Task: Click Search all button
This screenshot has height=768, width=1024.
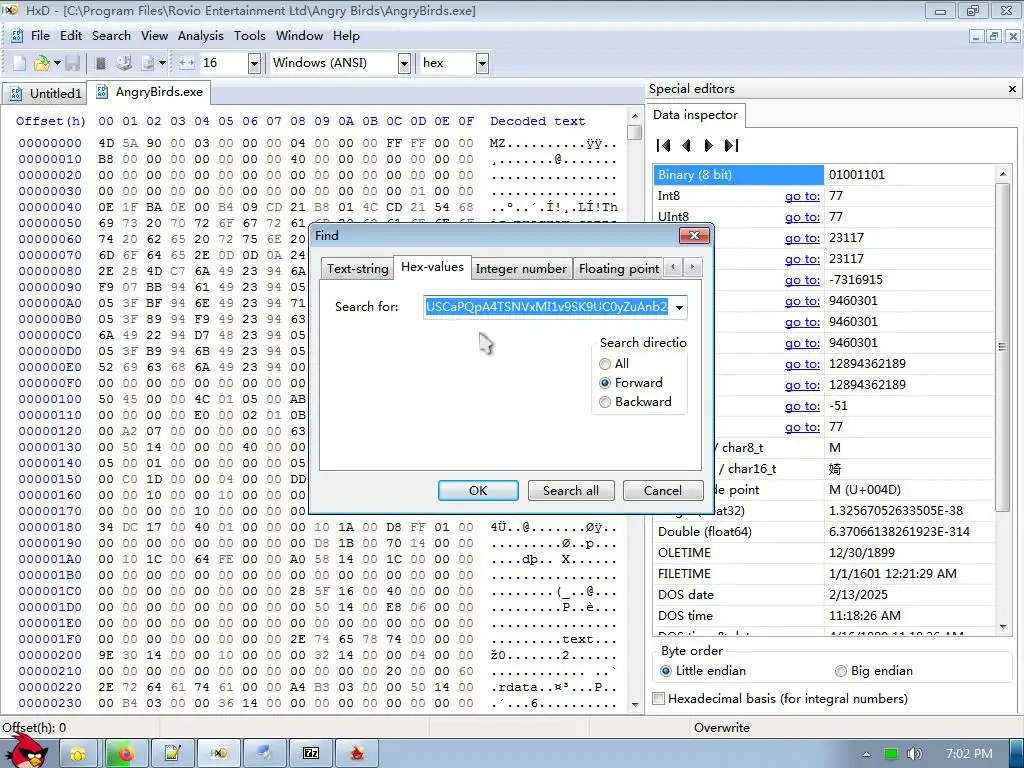Action: pos(571,490)
